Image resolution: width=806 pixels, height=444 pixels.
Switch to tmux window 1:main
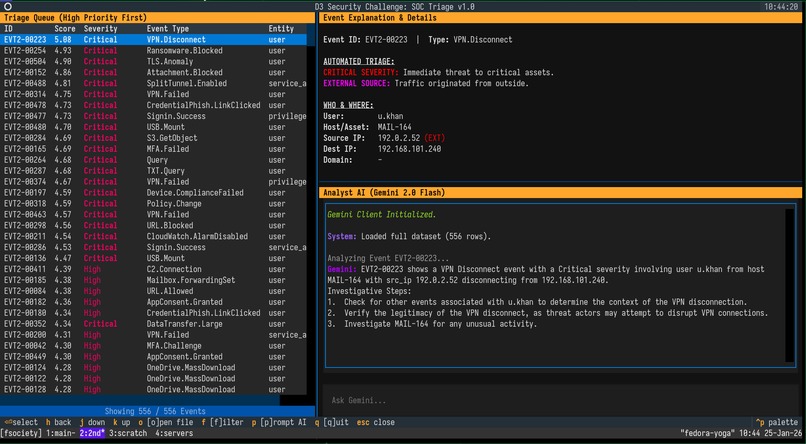click(61, 433)
